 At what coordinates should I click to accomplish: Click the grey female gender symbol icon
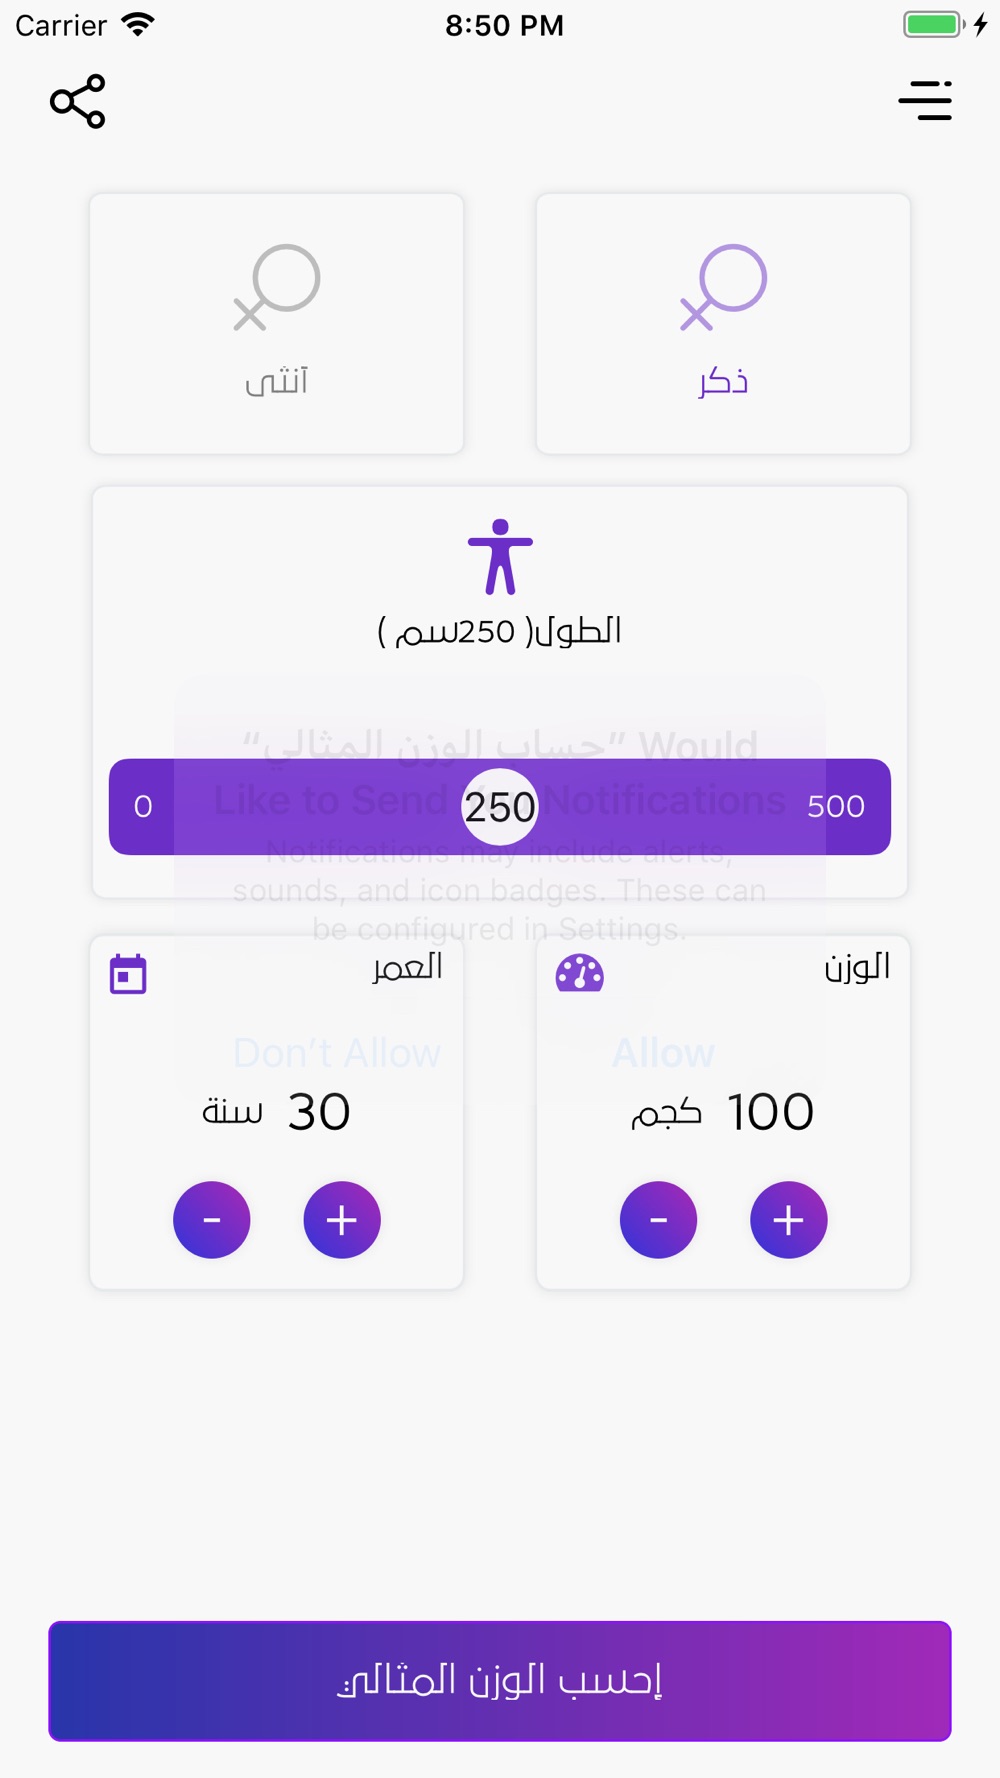tap(277, 287)
